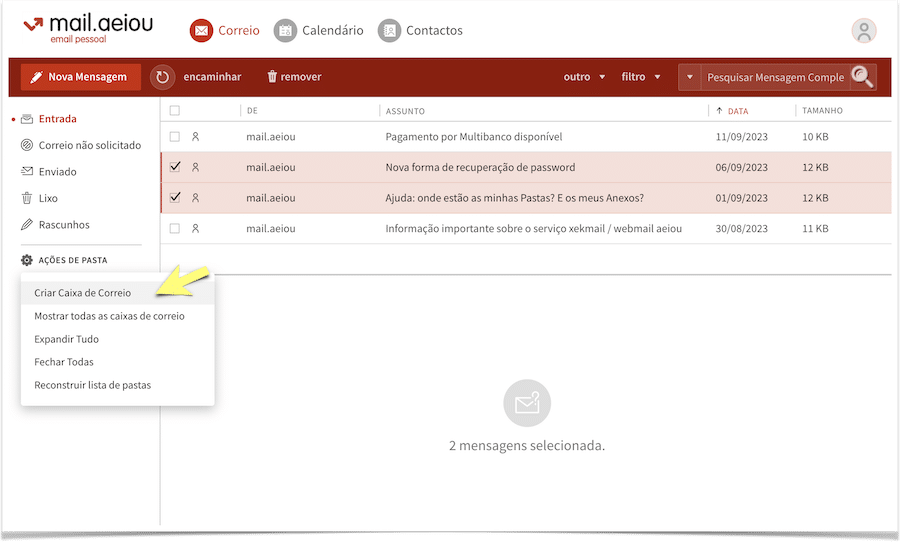Toggle the select-all checkbox in header
This screenshot has height=542, width=900.
[x=175, y=111]
